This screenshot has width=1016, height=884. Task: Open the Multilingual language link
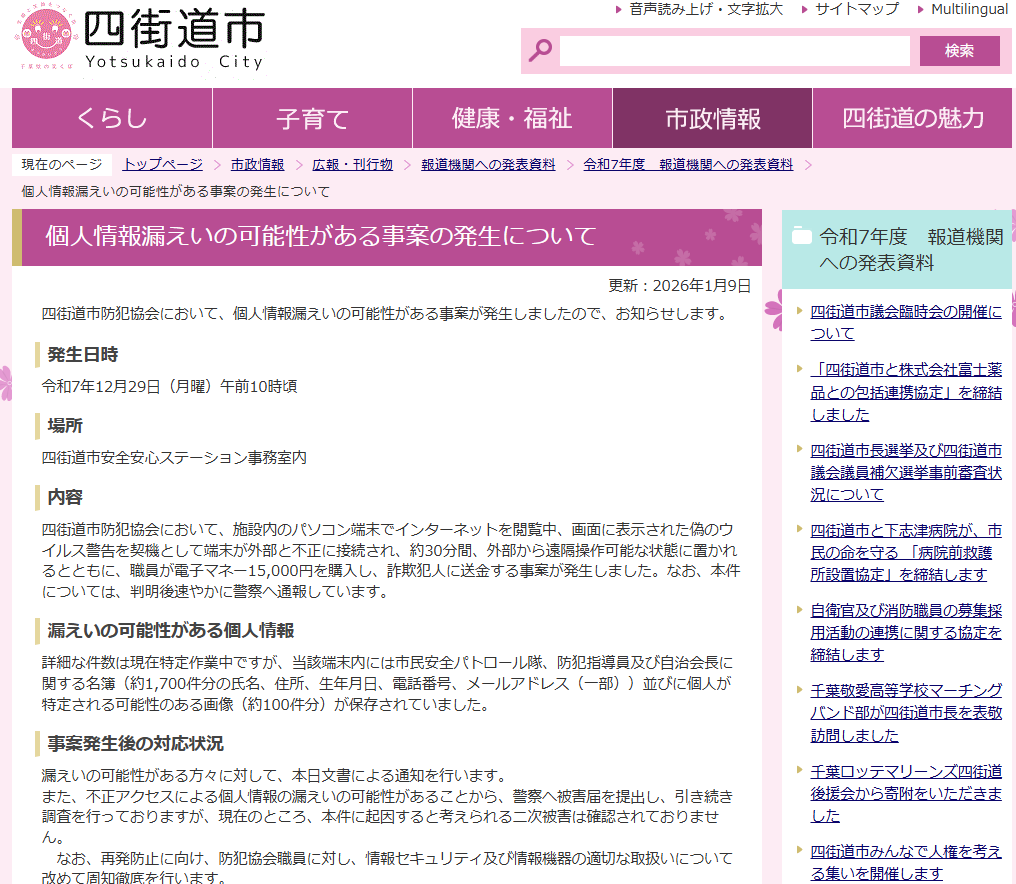click(x=969, y=9)
